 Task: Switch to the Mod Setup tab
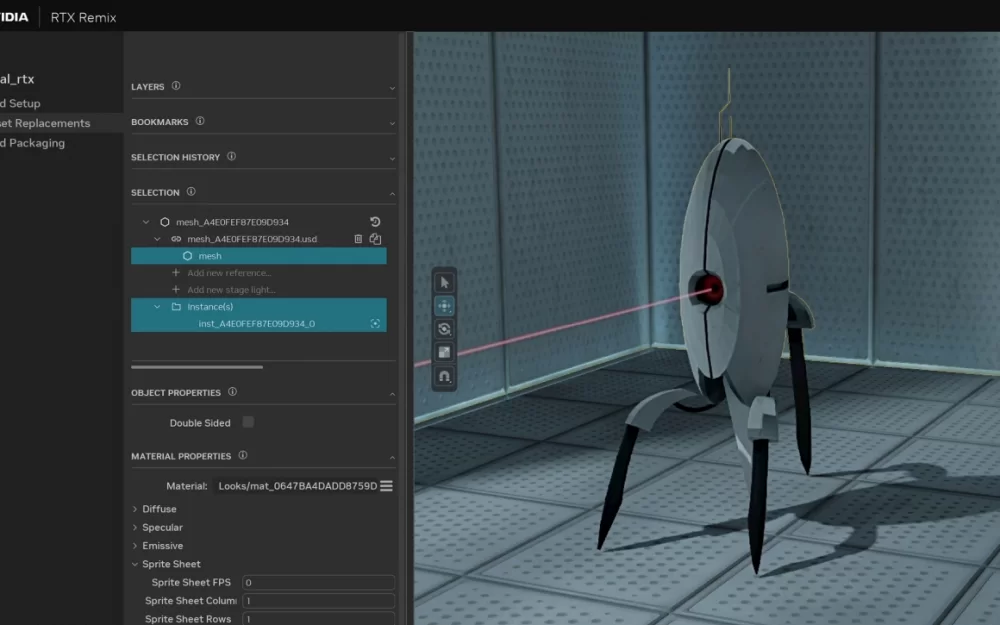tap(22, 103)
